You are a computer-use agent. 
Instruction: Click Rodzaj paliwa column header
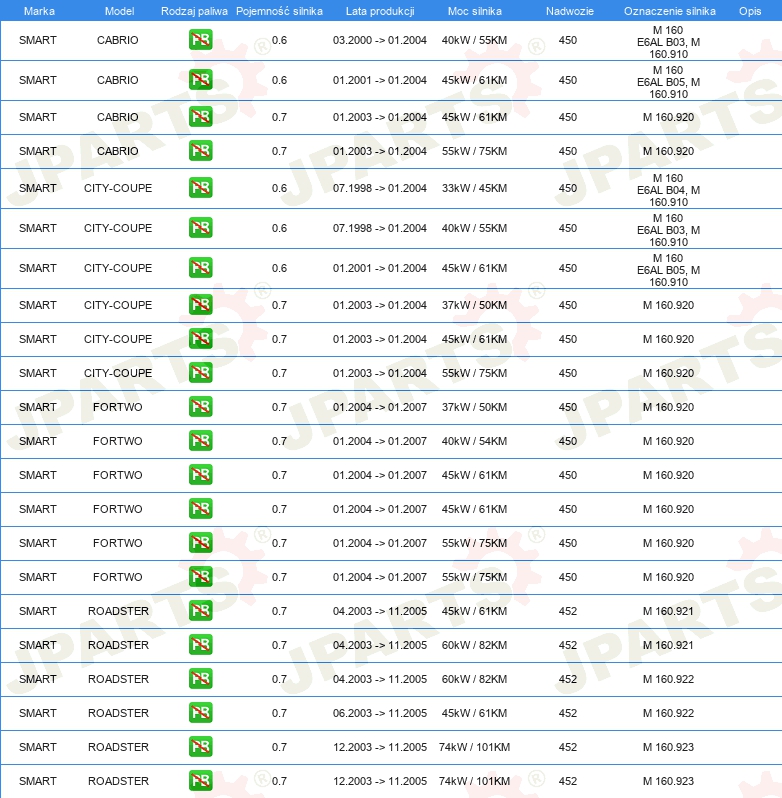coord(194,11)
